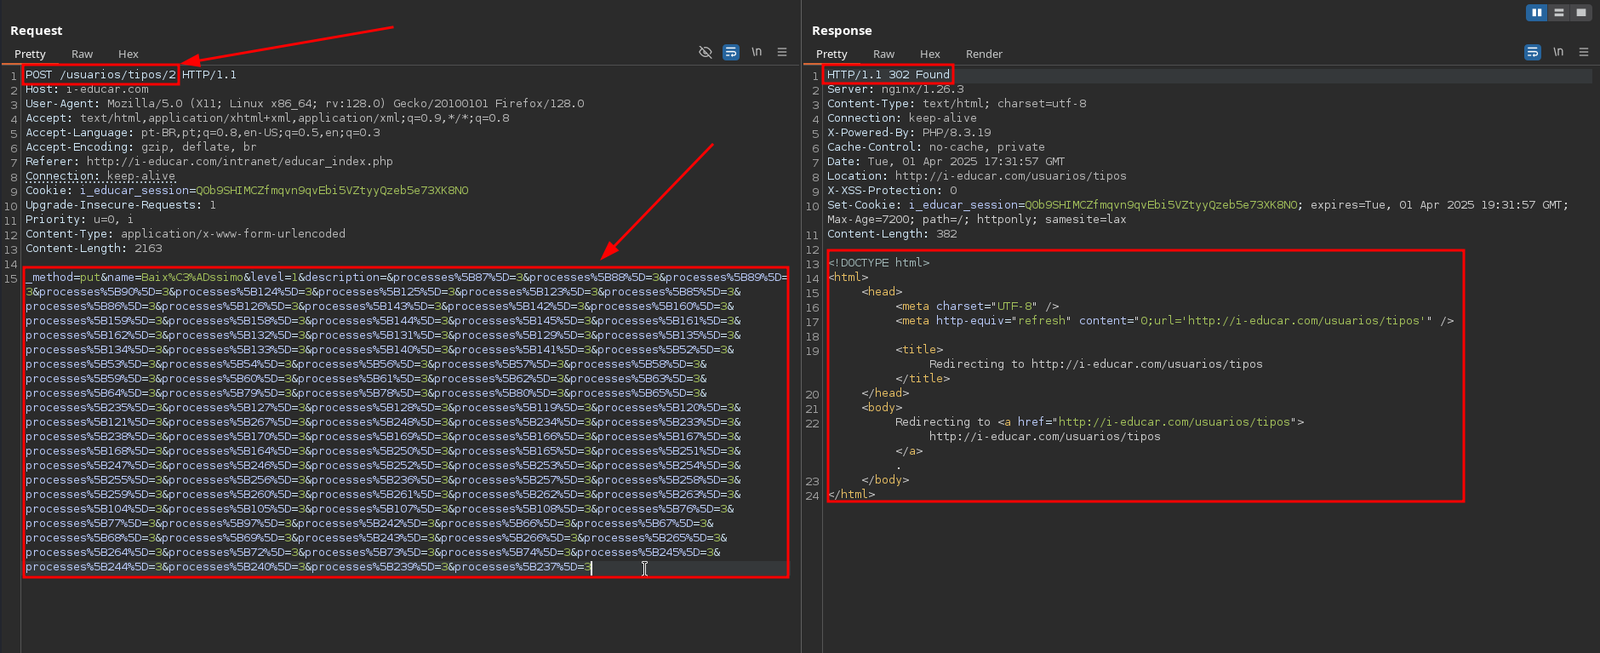1600x653 pixels.
Task: Toggle line wrap in Response panel
Action: [1532, 52]
